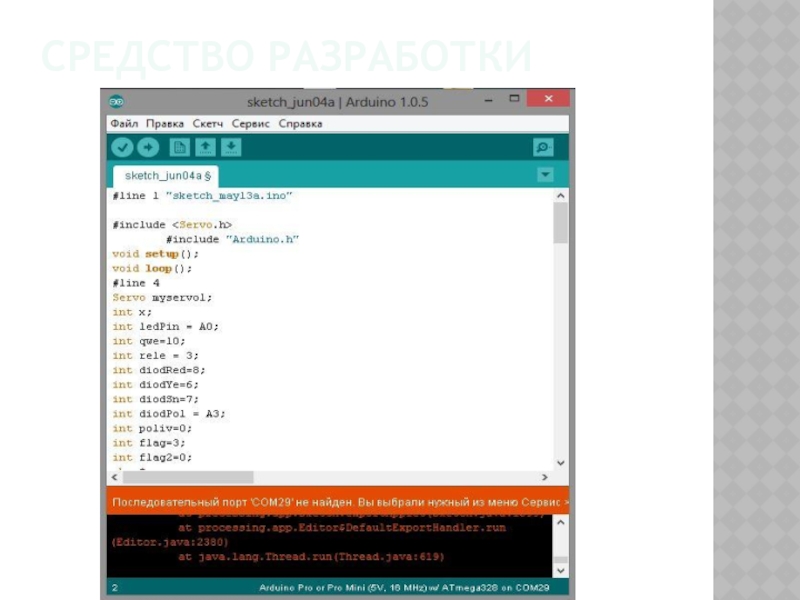Close the Arduino window
Image resolution: width=800 pixels, height=600 pixels.
pos(548,98)
